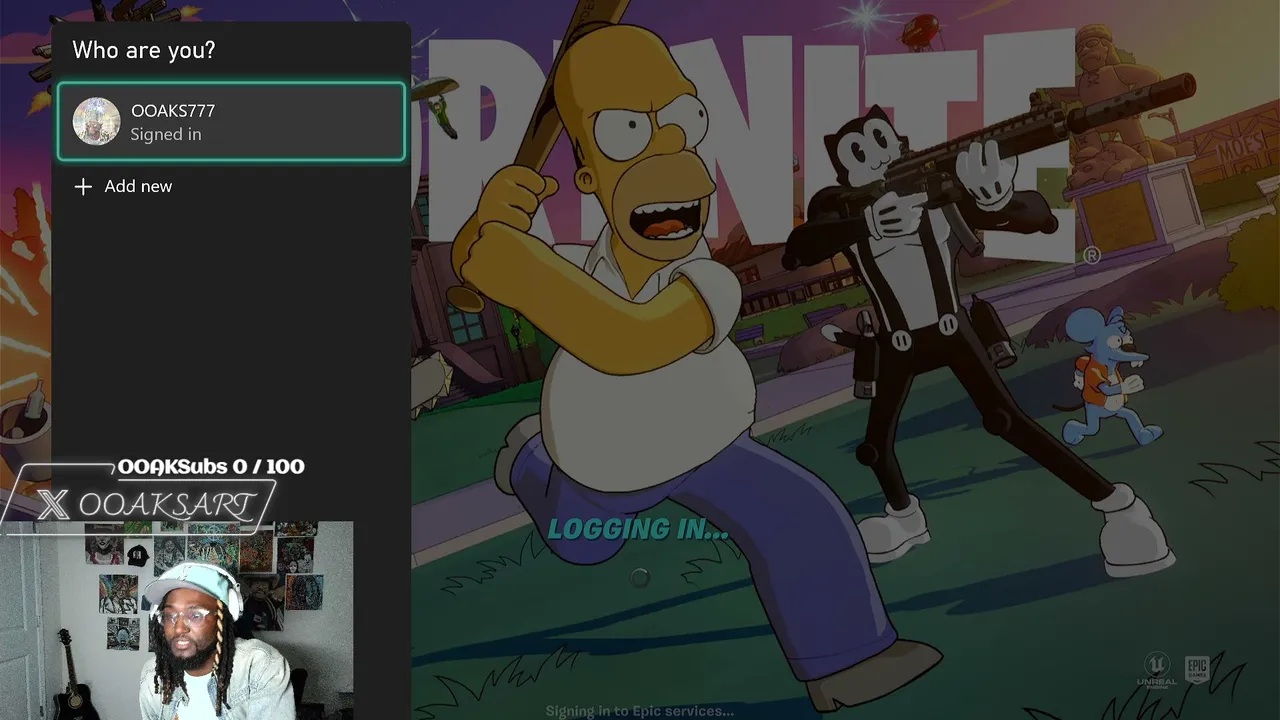Screen dimensions: 1280x720
Task: Select the OOAKS777 profile avatar picture
Action: pyautogui.click(x=96, y=122)
